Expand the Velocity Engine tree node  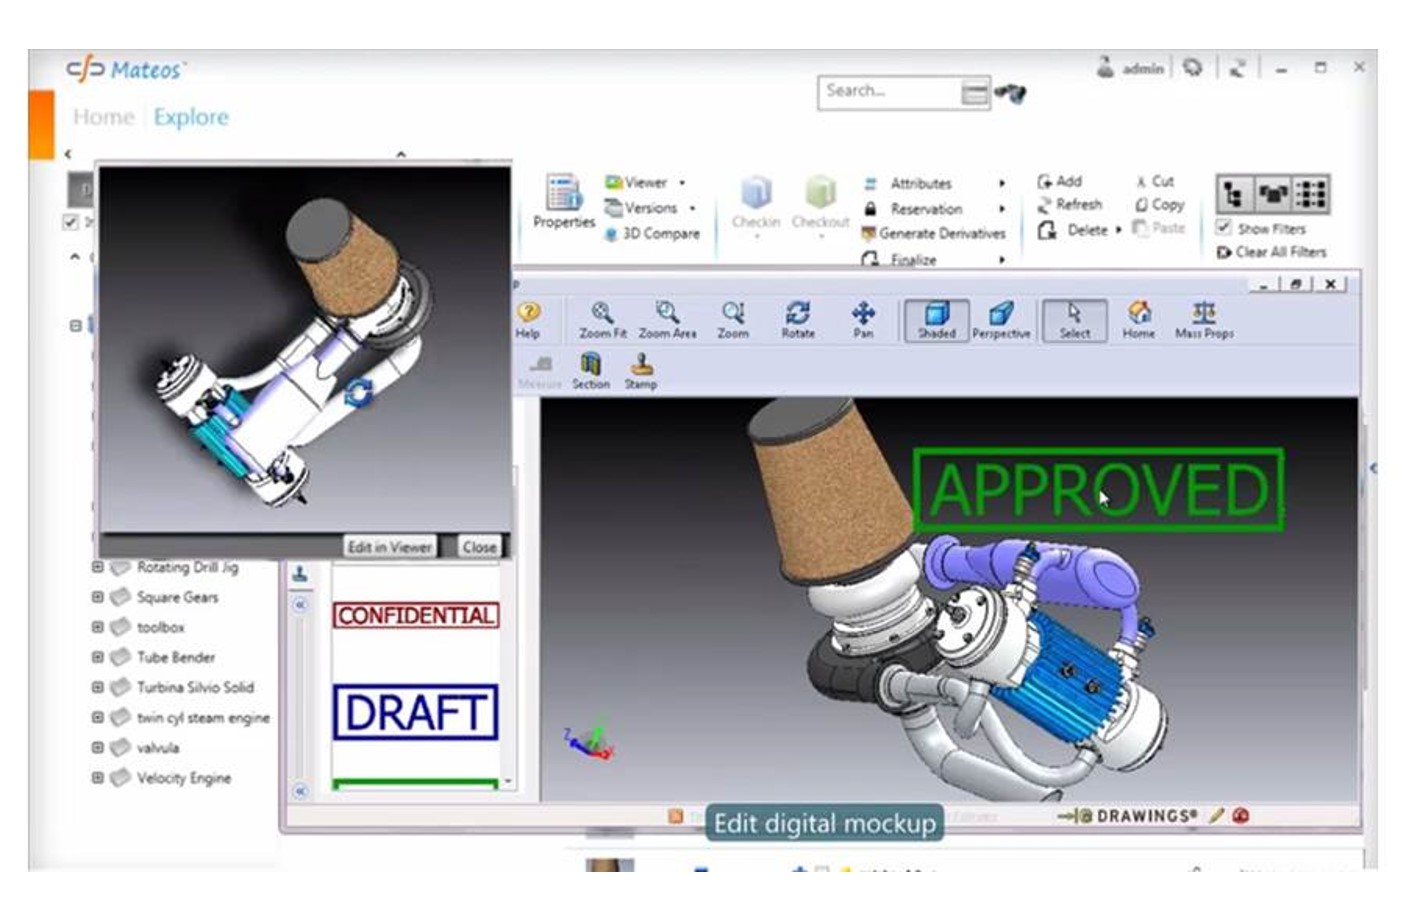click(98, 777)
